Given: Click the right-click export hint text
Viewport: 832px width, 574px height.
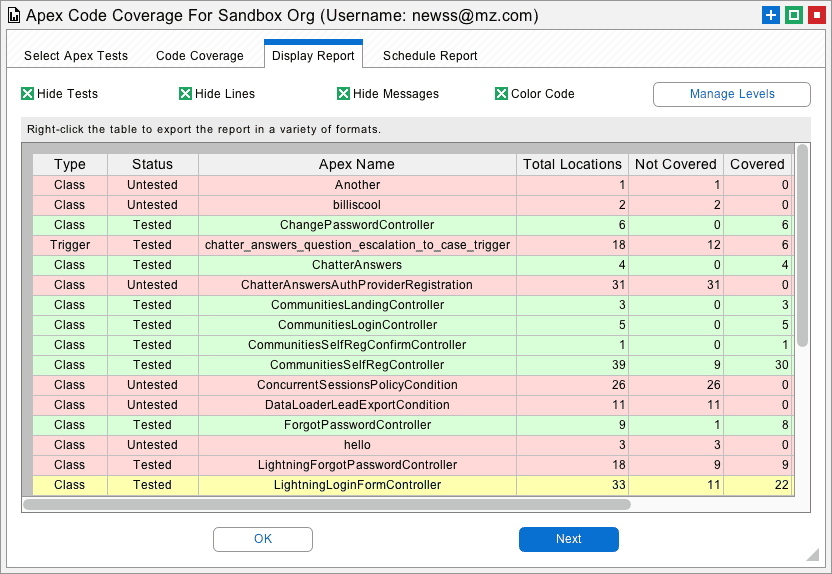Looking at the screenshot, I should point(204,129).
